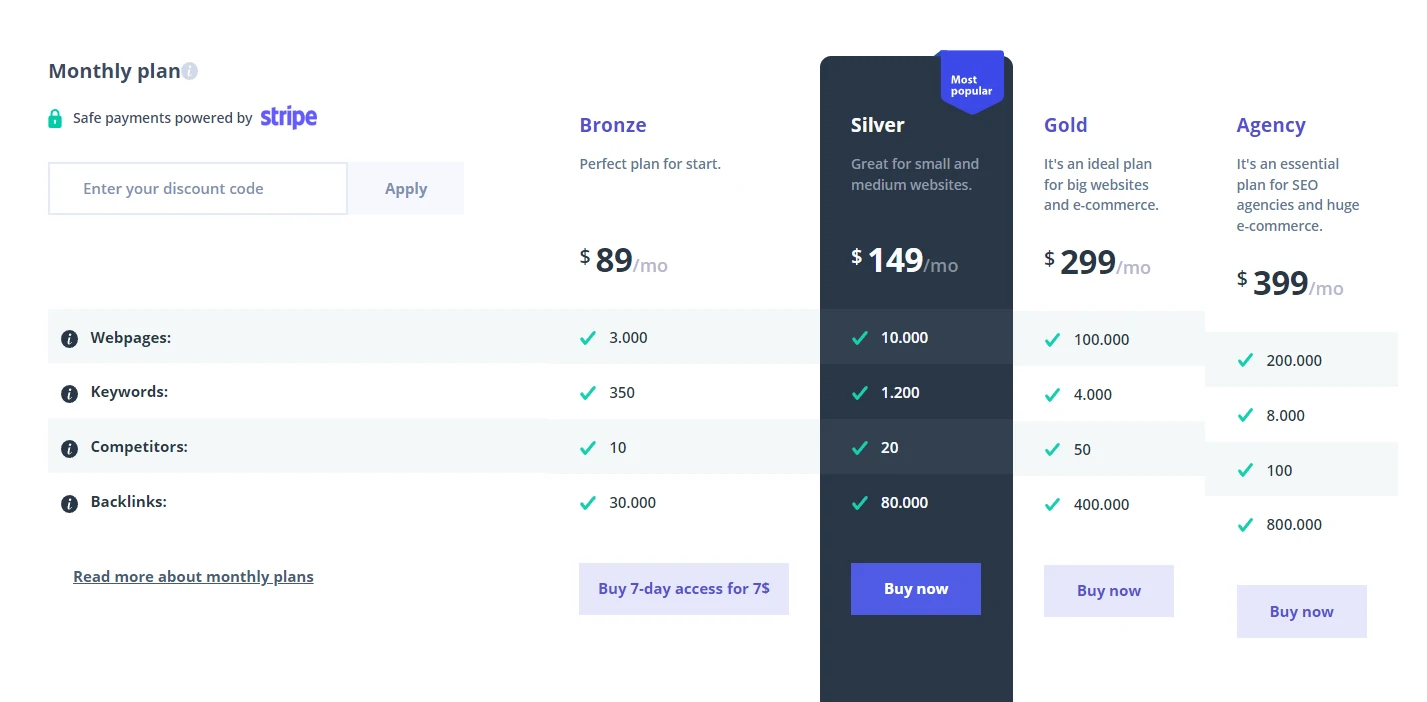1427x702 pixels.
Task: Click the info icon next to Backlinks
Action: 69,504
